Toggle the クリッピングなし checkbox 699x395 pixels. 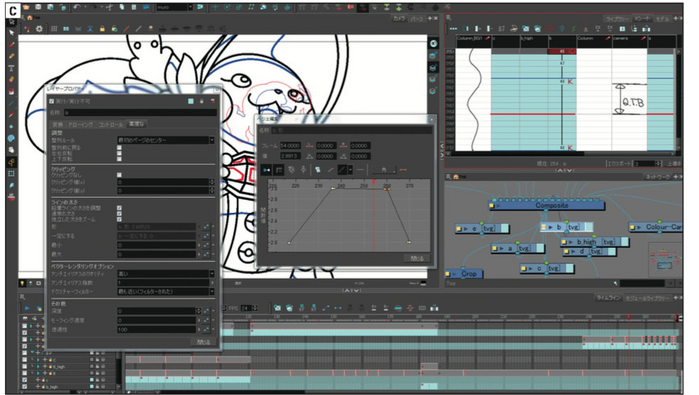(x=119, y=175)
